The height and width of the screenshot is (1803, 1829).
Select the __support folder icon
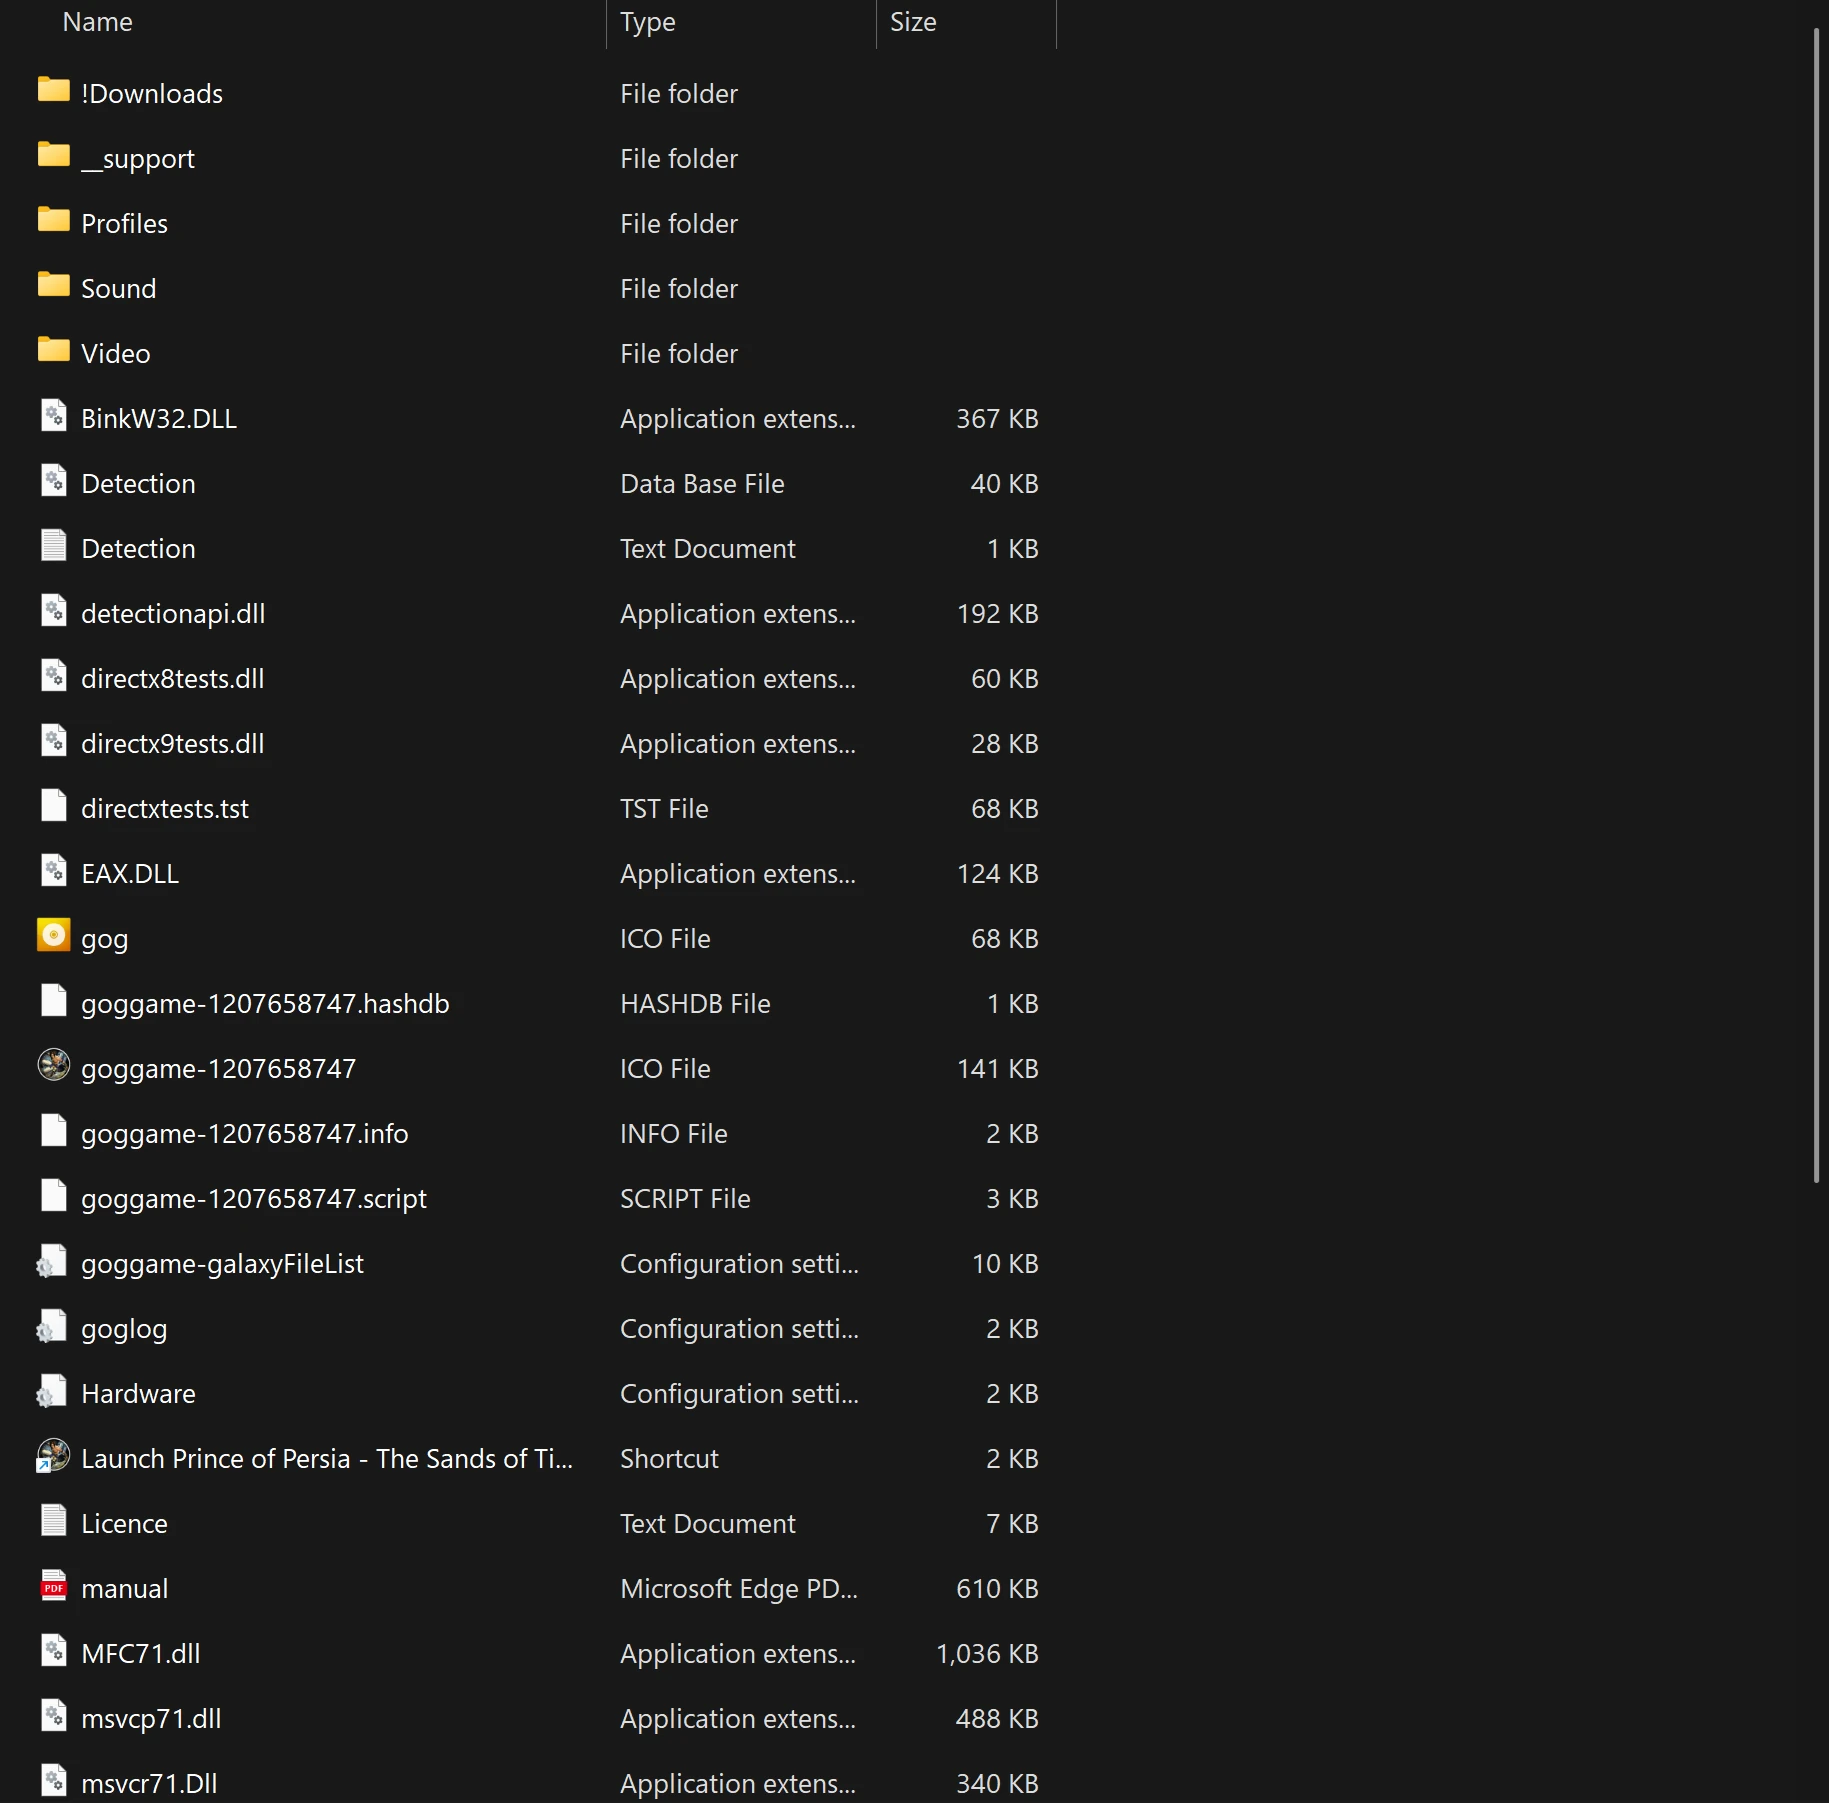(x=54, y=156)
